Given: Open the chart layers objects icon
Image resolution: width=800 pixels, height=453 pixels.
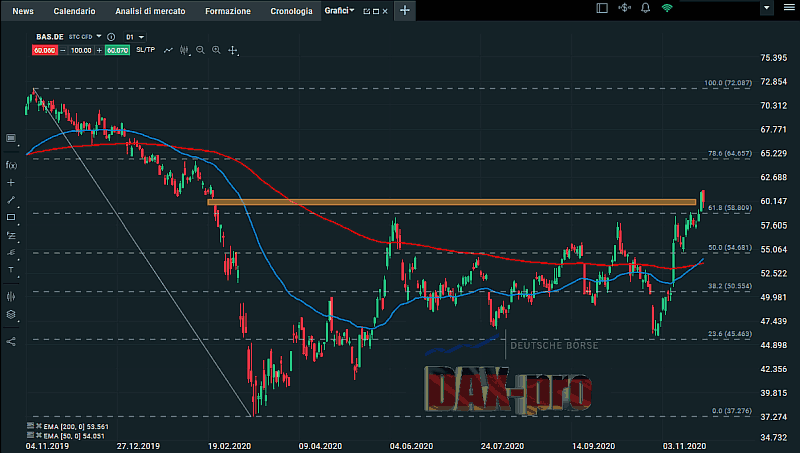Looking at the screenshot, I should pyautogui.click(x=11, y=314).
